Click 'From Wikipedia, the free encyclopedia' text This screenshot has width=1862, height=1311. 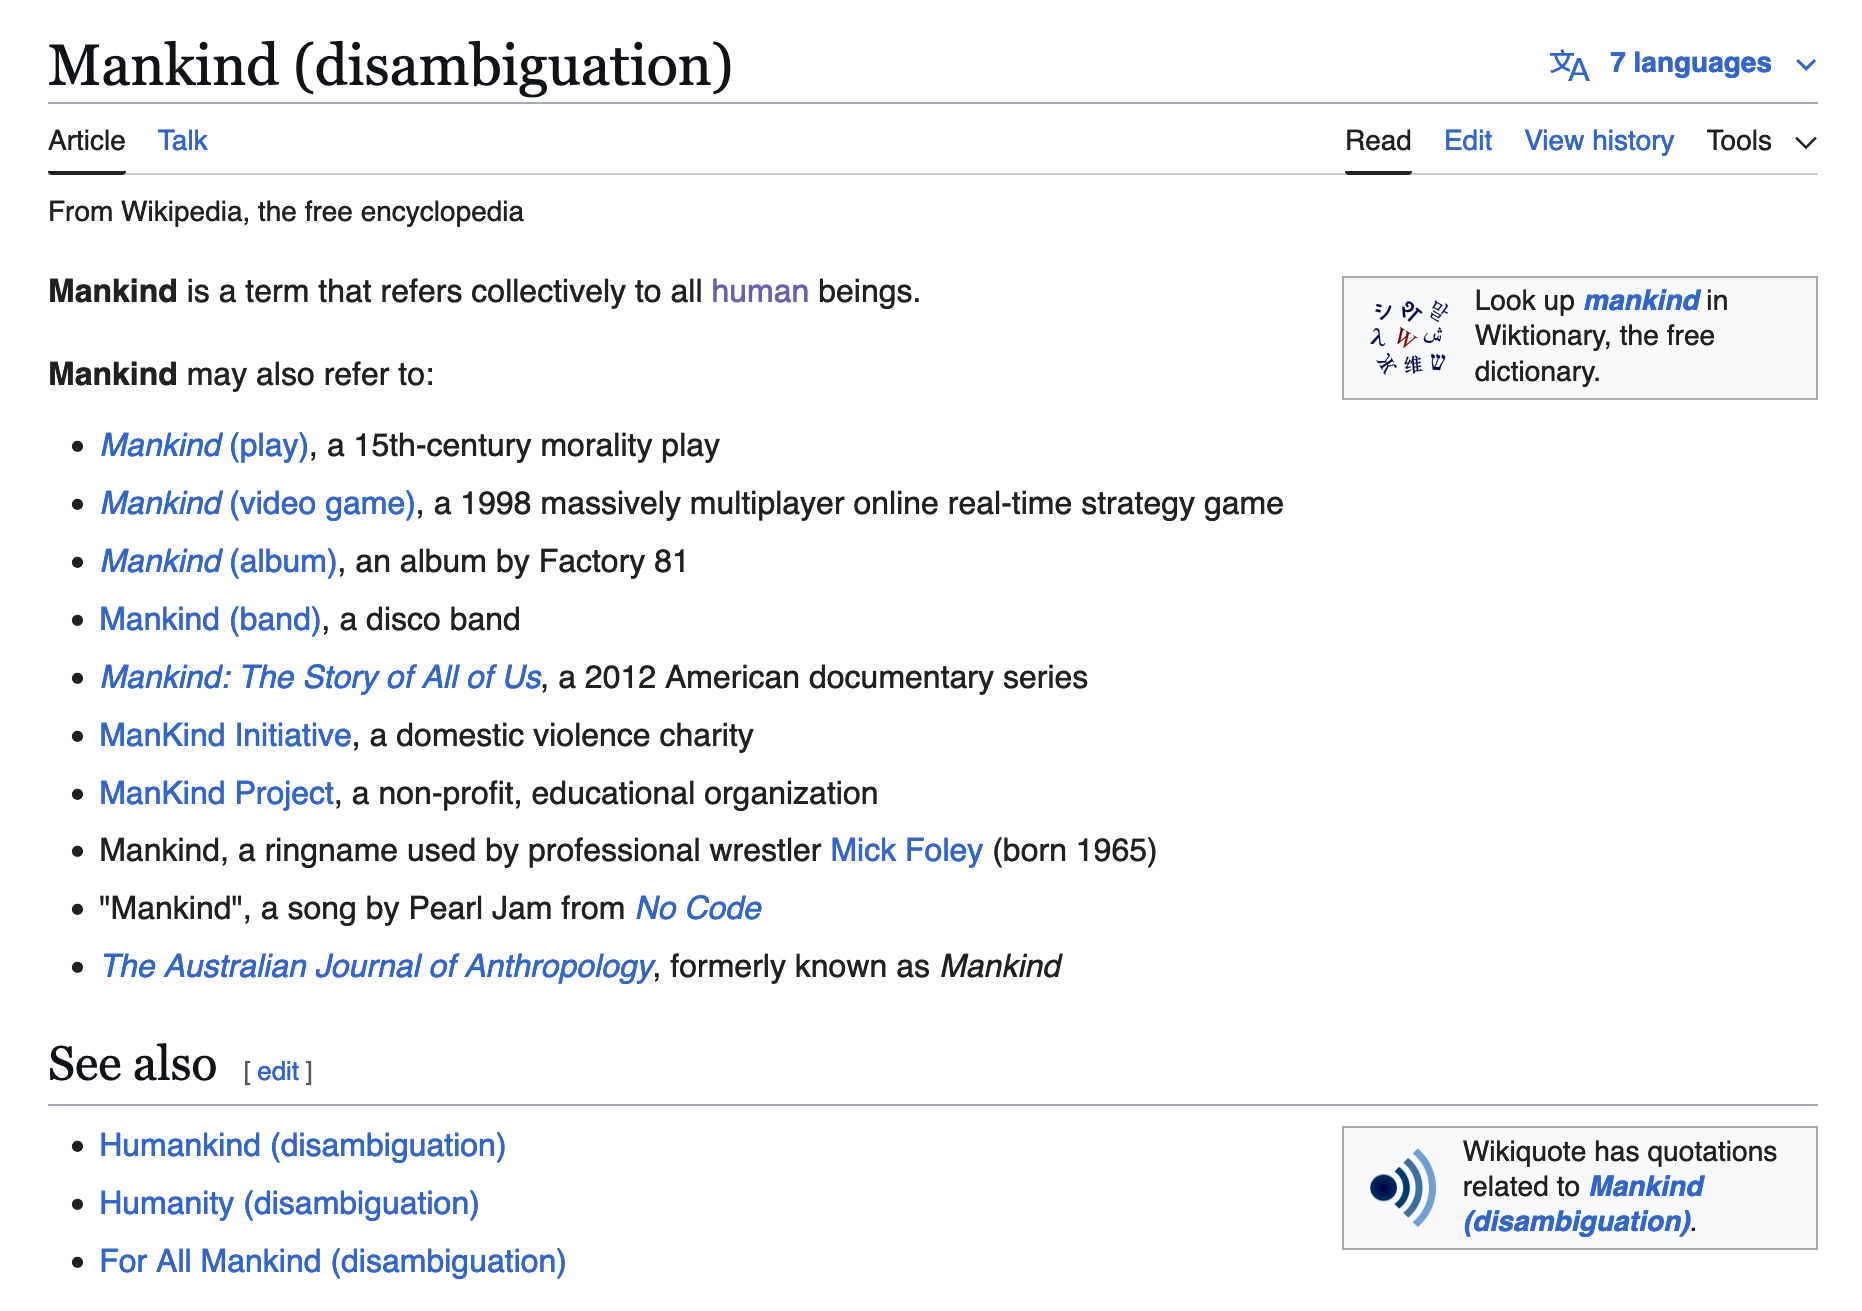tap(285, 212)
